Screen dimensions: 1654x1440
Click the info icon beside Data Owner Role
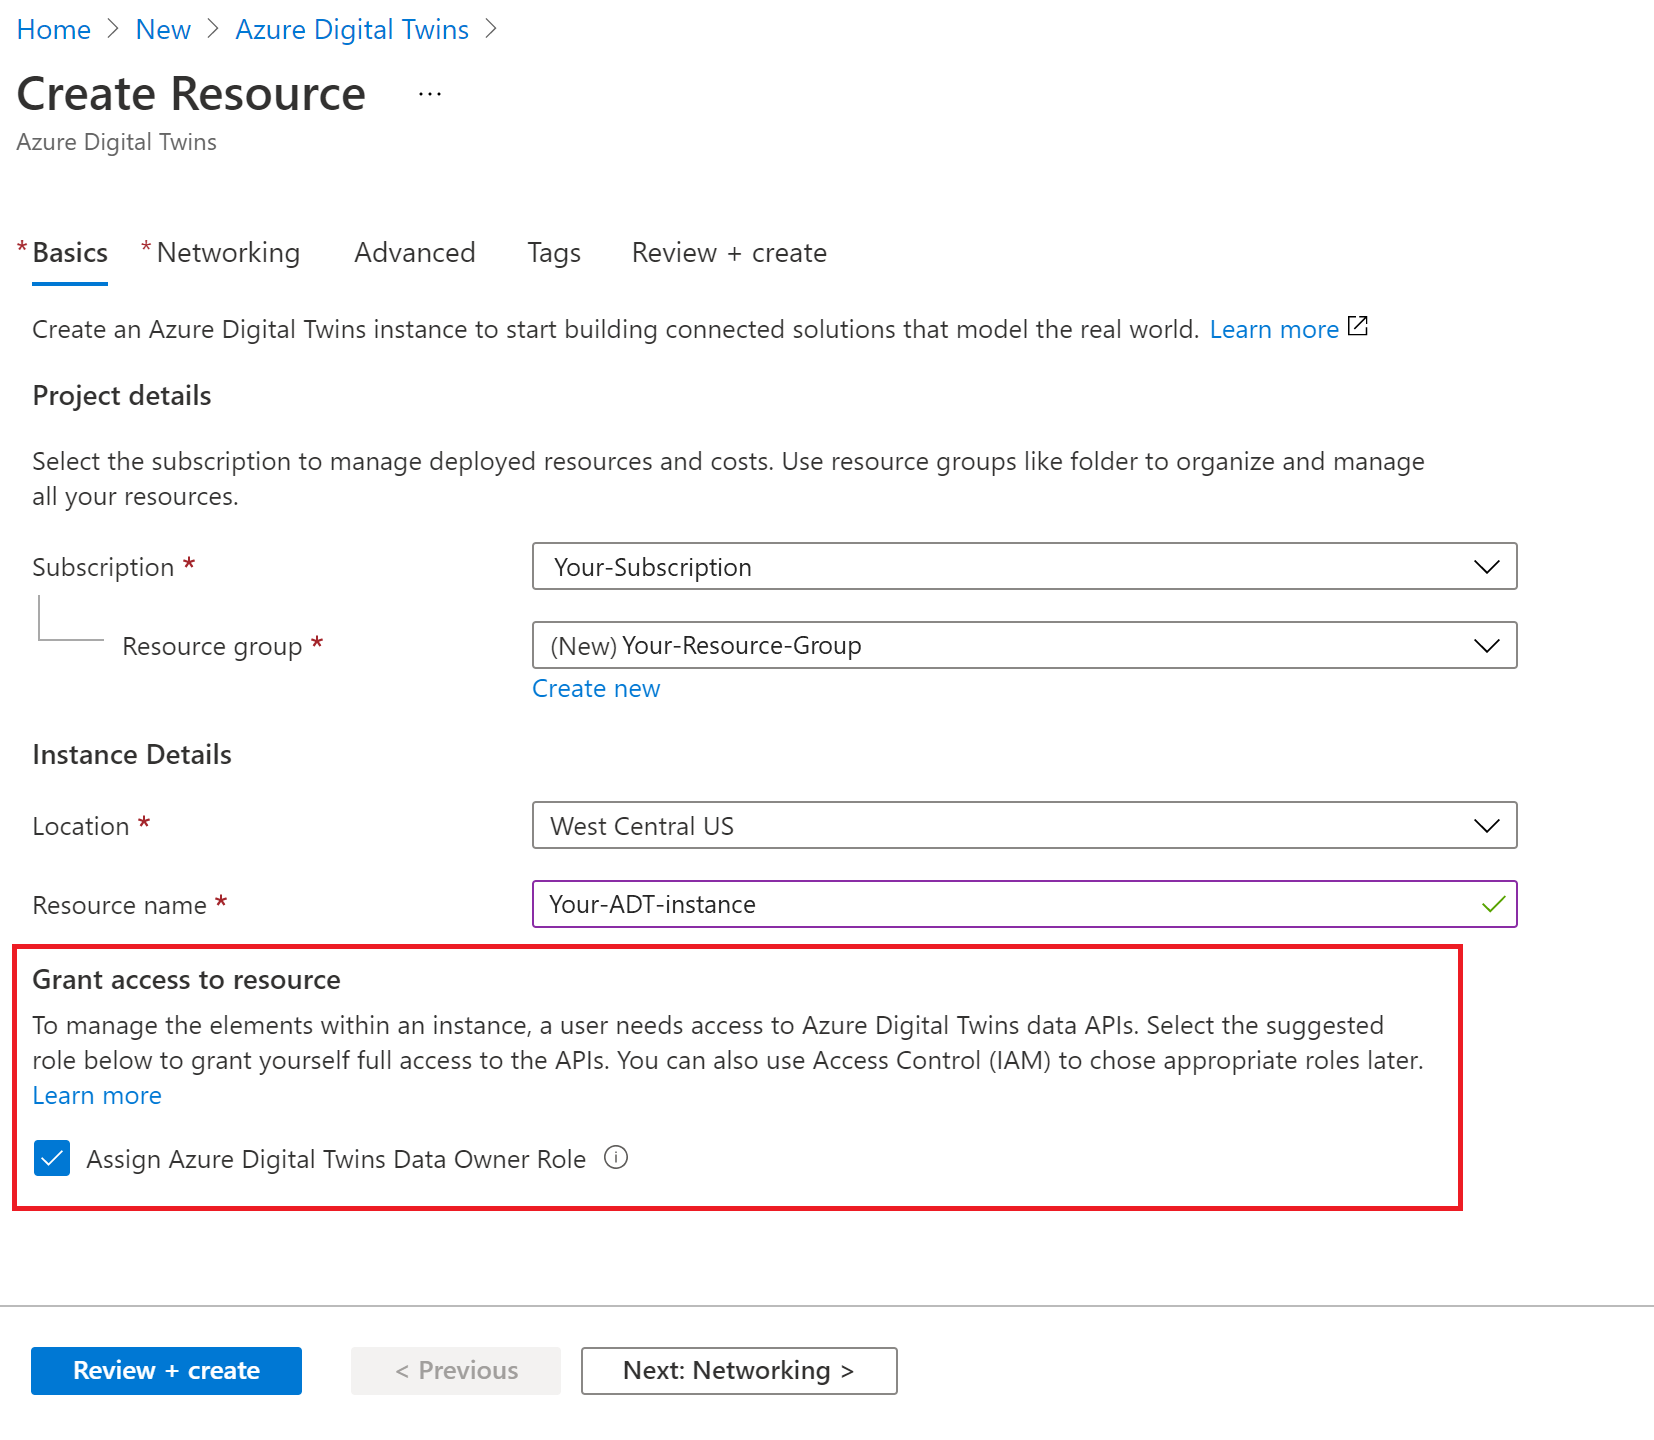[x=616, y=1158]
